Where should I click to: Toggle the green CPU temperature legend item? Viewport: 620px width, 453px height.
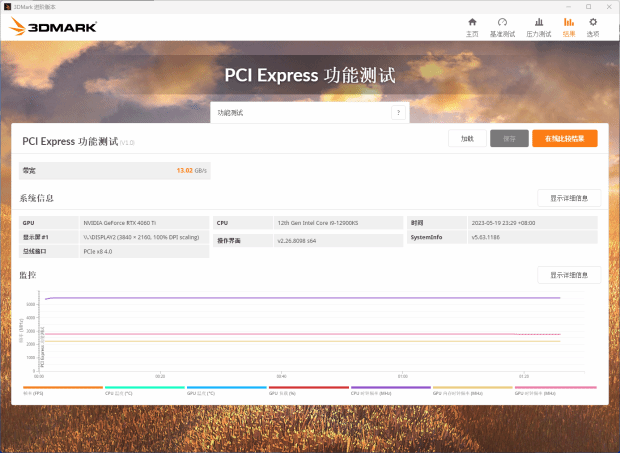click(145, 391)
